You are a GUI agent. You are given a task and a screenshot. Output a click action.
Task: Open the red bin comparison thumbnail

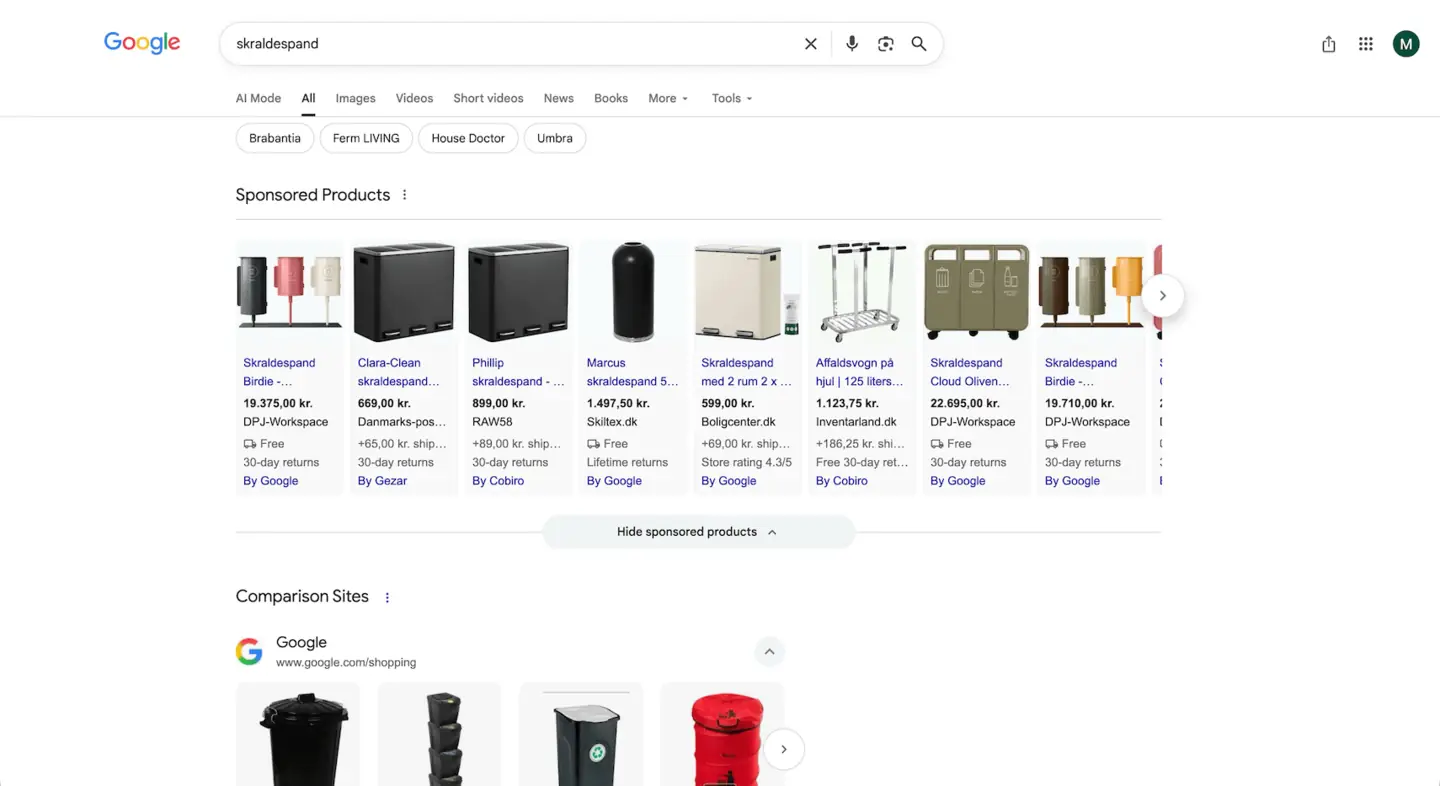[x=722, y=735]
